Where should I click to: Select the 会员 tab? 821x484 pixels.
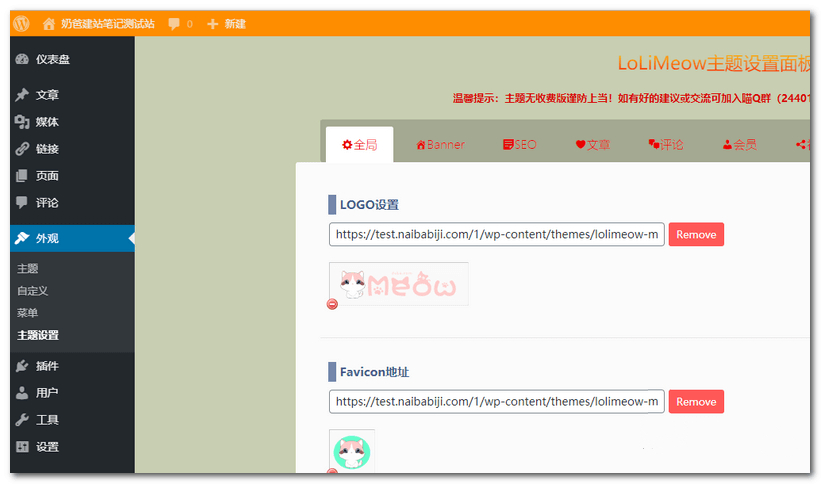(739, 145)
